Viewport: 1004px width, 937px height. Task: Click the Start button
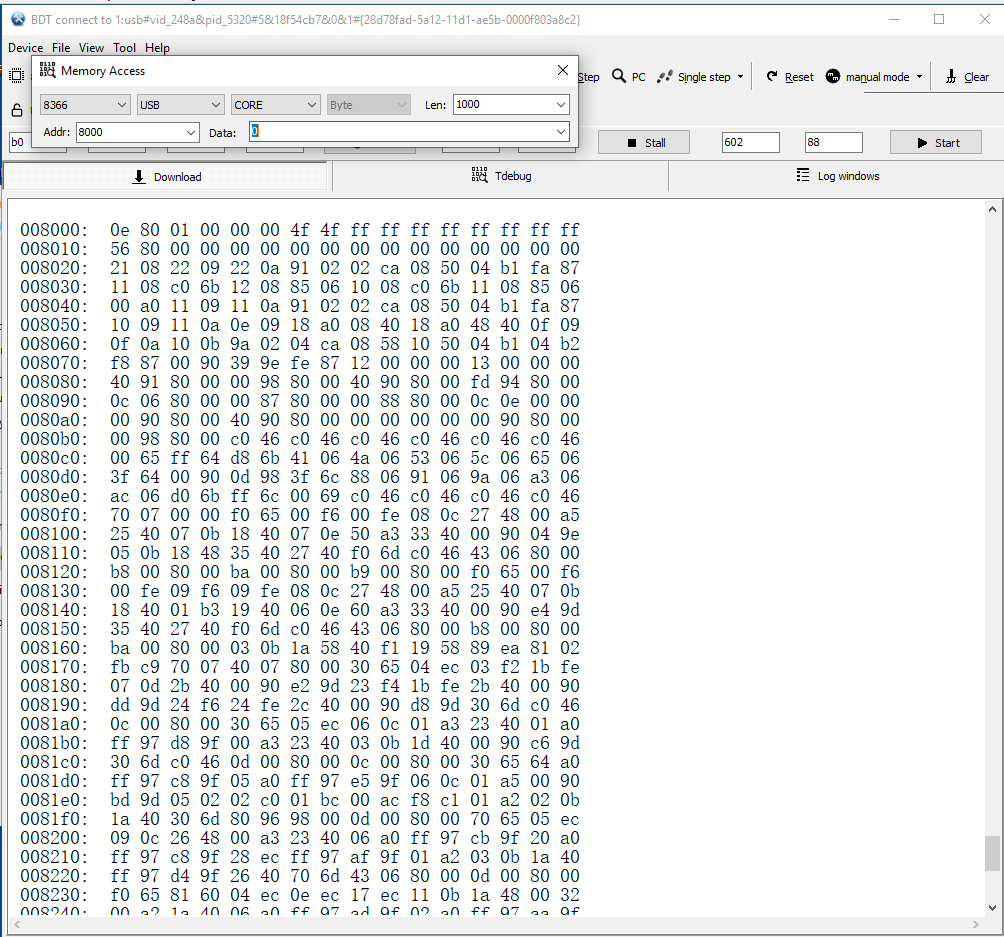pos(935,142)
